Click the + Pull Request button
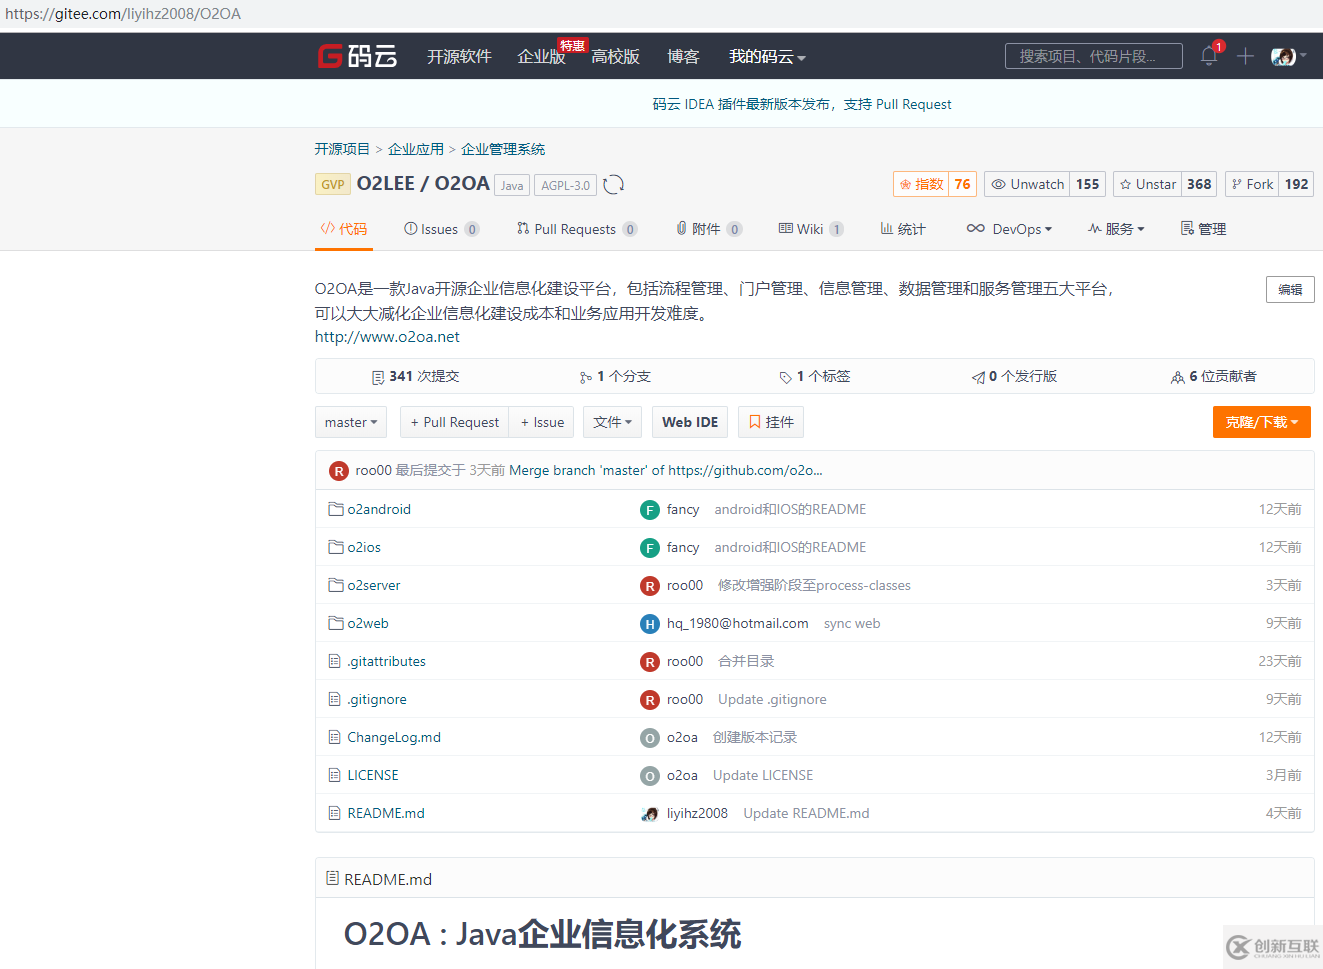The width and height of the screenshot is (1323, 969). [454, 422]
